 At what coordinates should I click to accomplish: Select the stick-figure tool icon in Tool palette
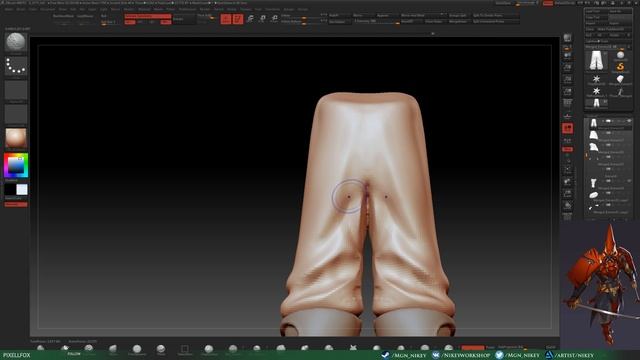coord(620,92)
